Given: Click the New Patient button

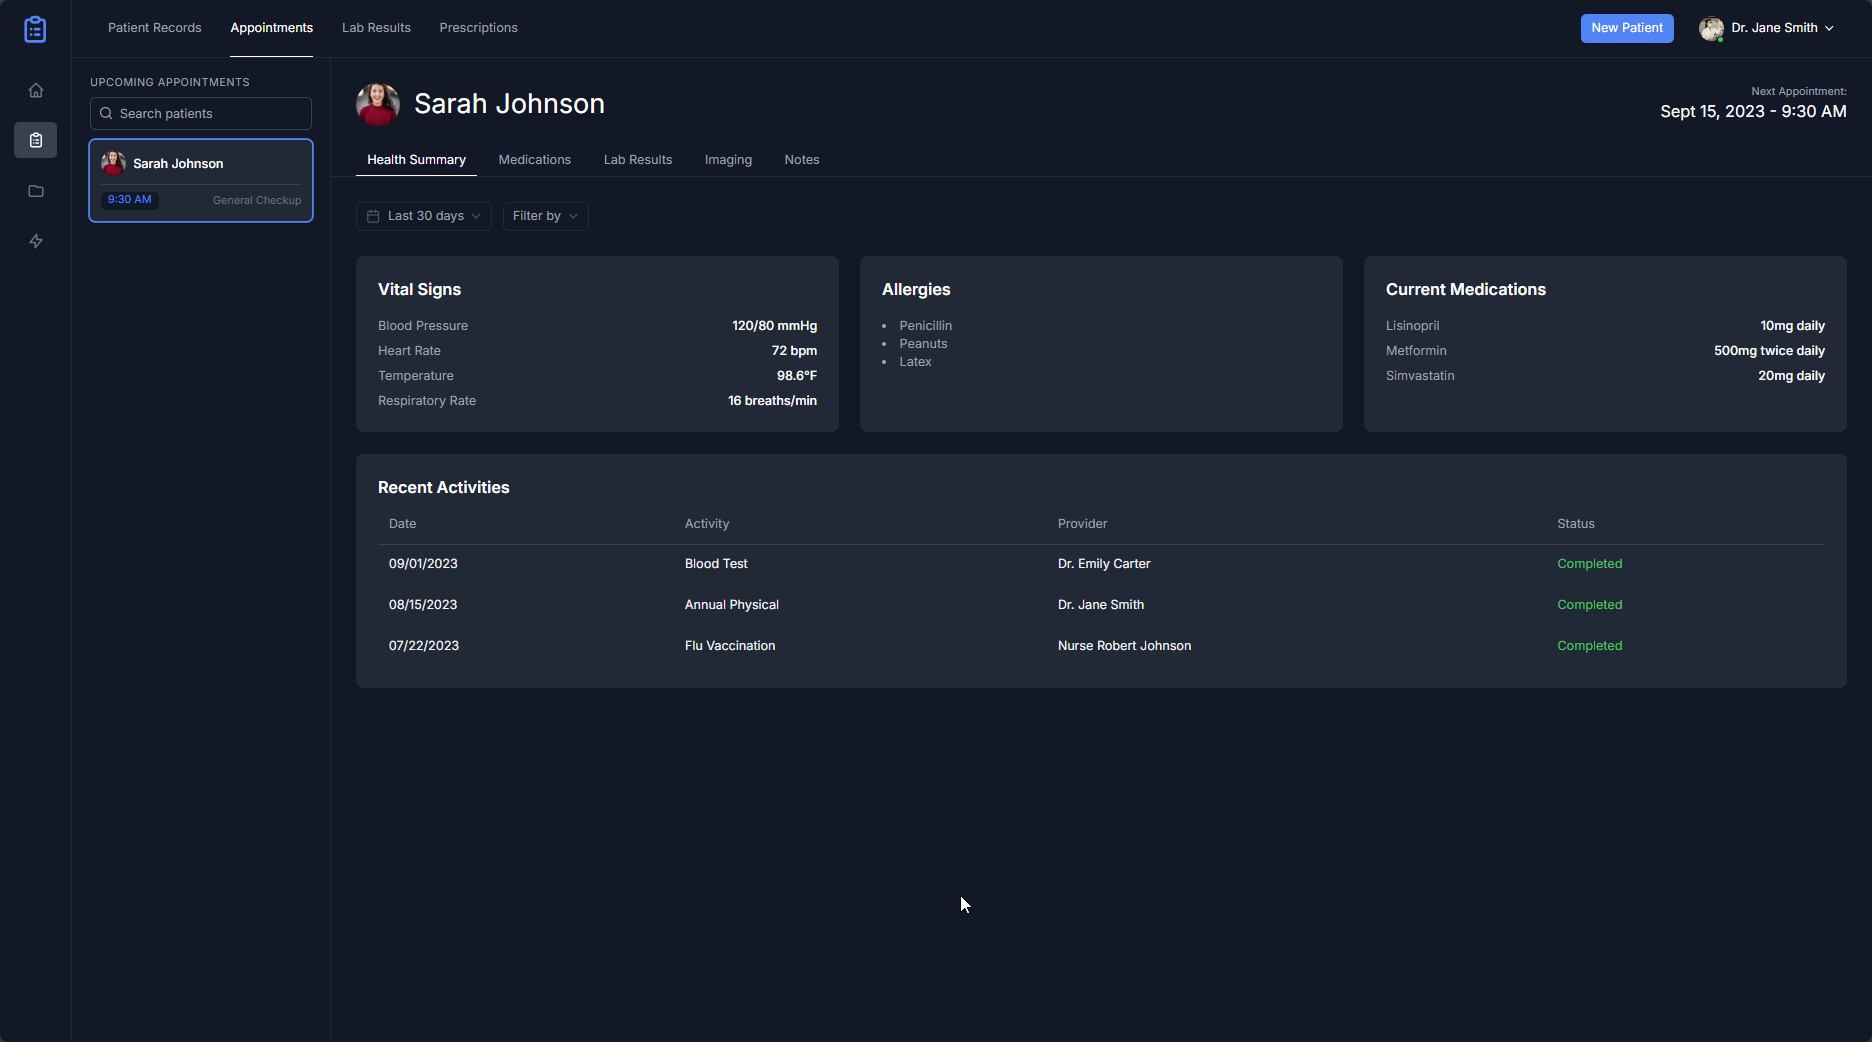Looking at the screenshot, I should pyautogui.click(x=1627, y=28).
